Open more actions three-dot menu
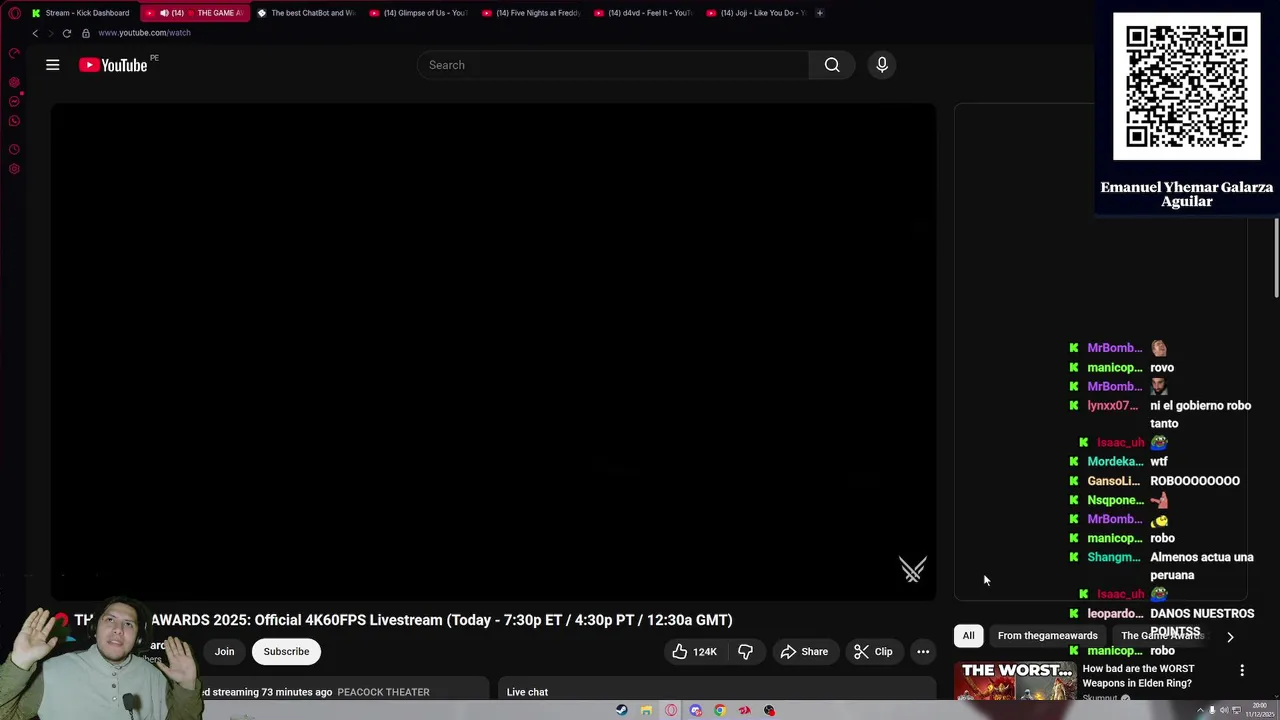Image resolution: width=1280 pixels, height=720 pixels. click(x=923, y=652)
